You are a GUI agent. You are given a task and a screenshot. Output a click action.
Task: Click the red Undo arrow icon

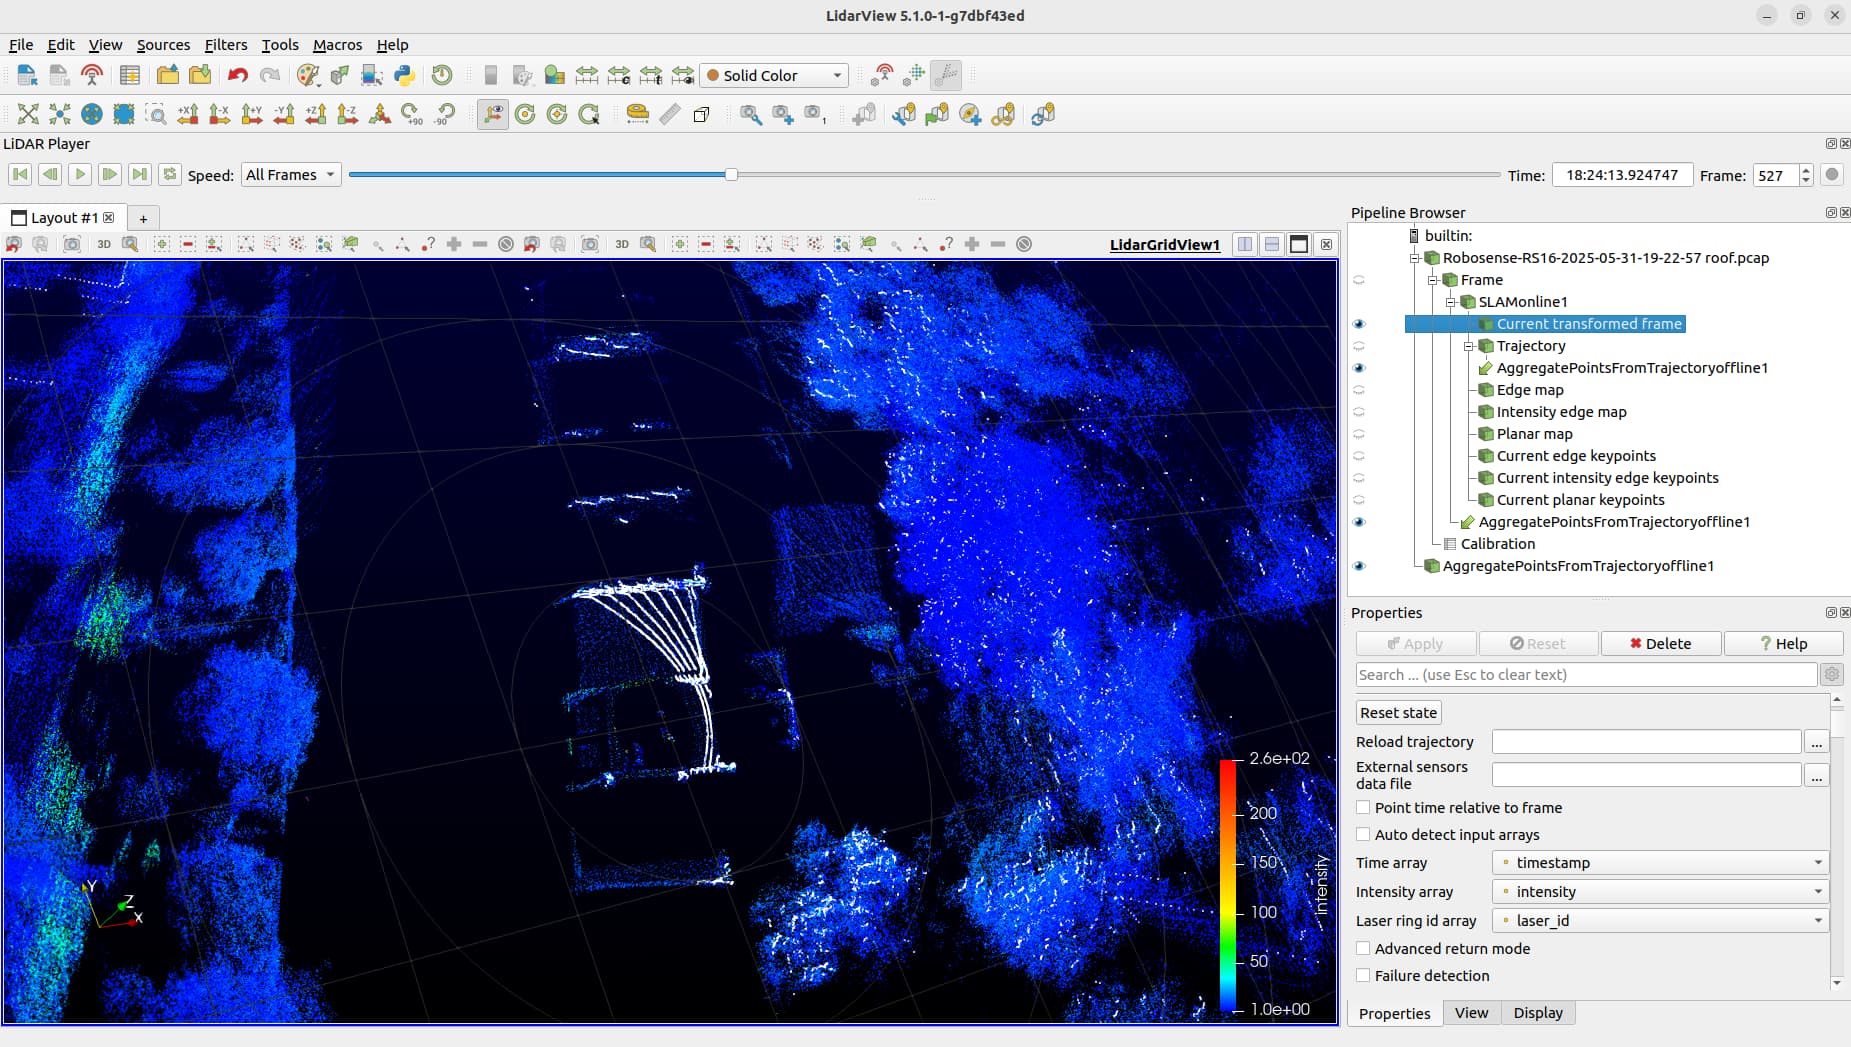237,75
